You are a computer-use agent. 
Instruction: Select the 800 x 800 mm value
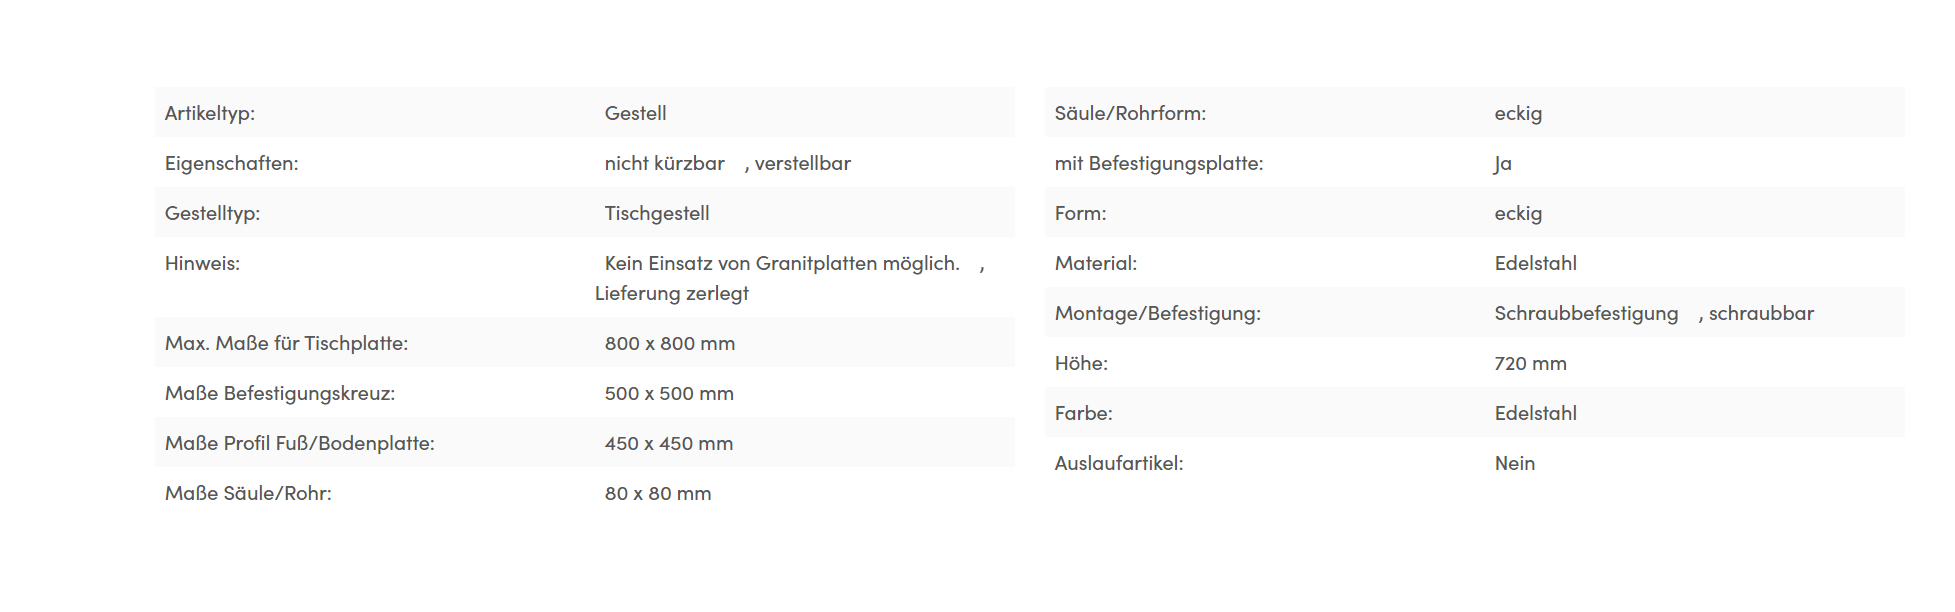coord(670,343)
